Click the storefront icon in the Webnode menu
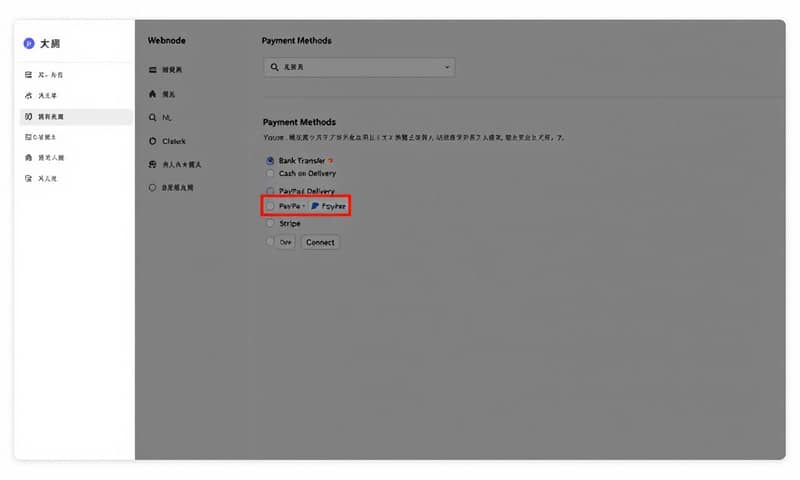 (152, 164)
